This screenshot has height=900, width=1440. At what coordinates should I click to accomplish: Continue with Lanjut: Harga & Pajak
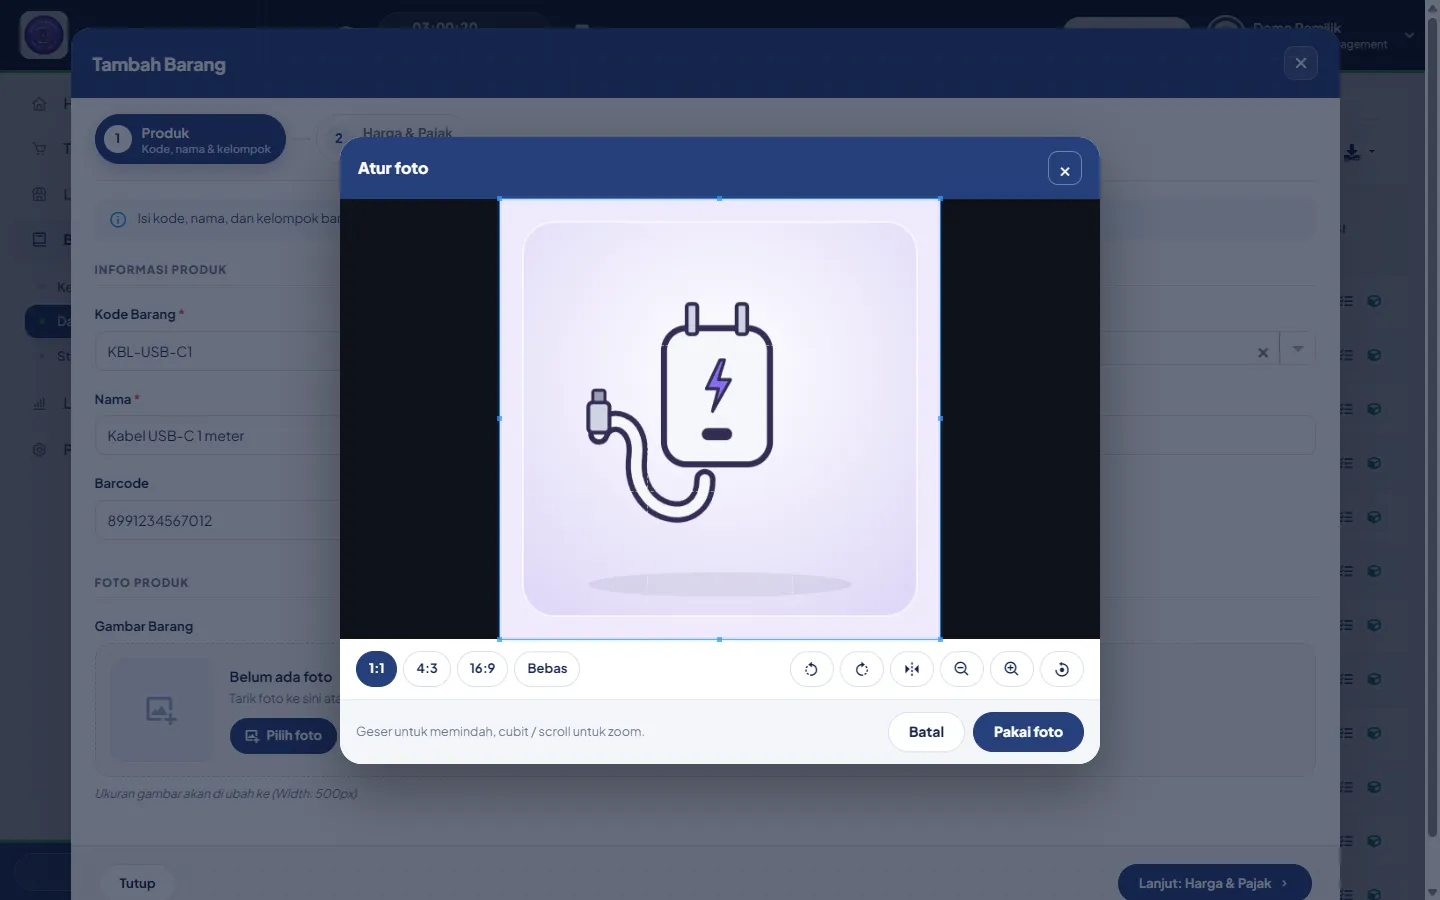pyautogui.click(x=1214, y=884)
